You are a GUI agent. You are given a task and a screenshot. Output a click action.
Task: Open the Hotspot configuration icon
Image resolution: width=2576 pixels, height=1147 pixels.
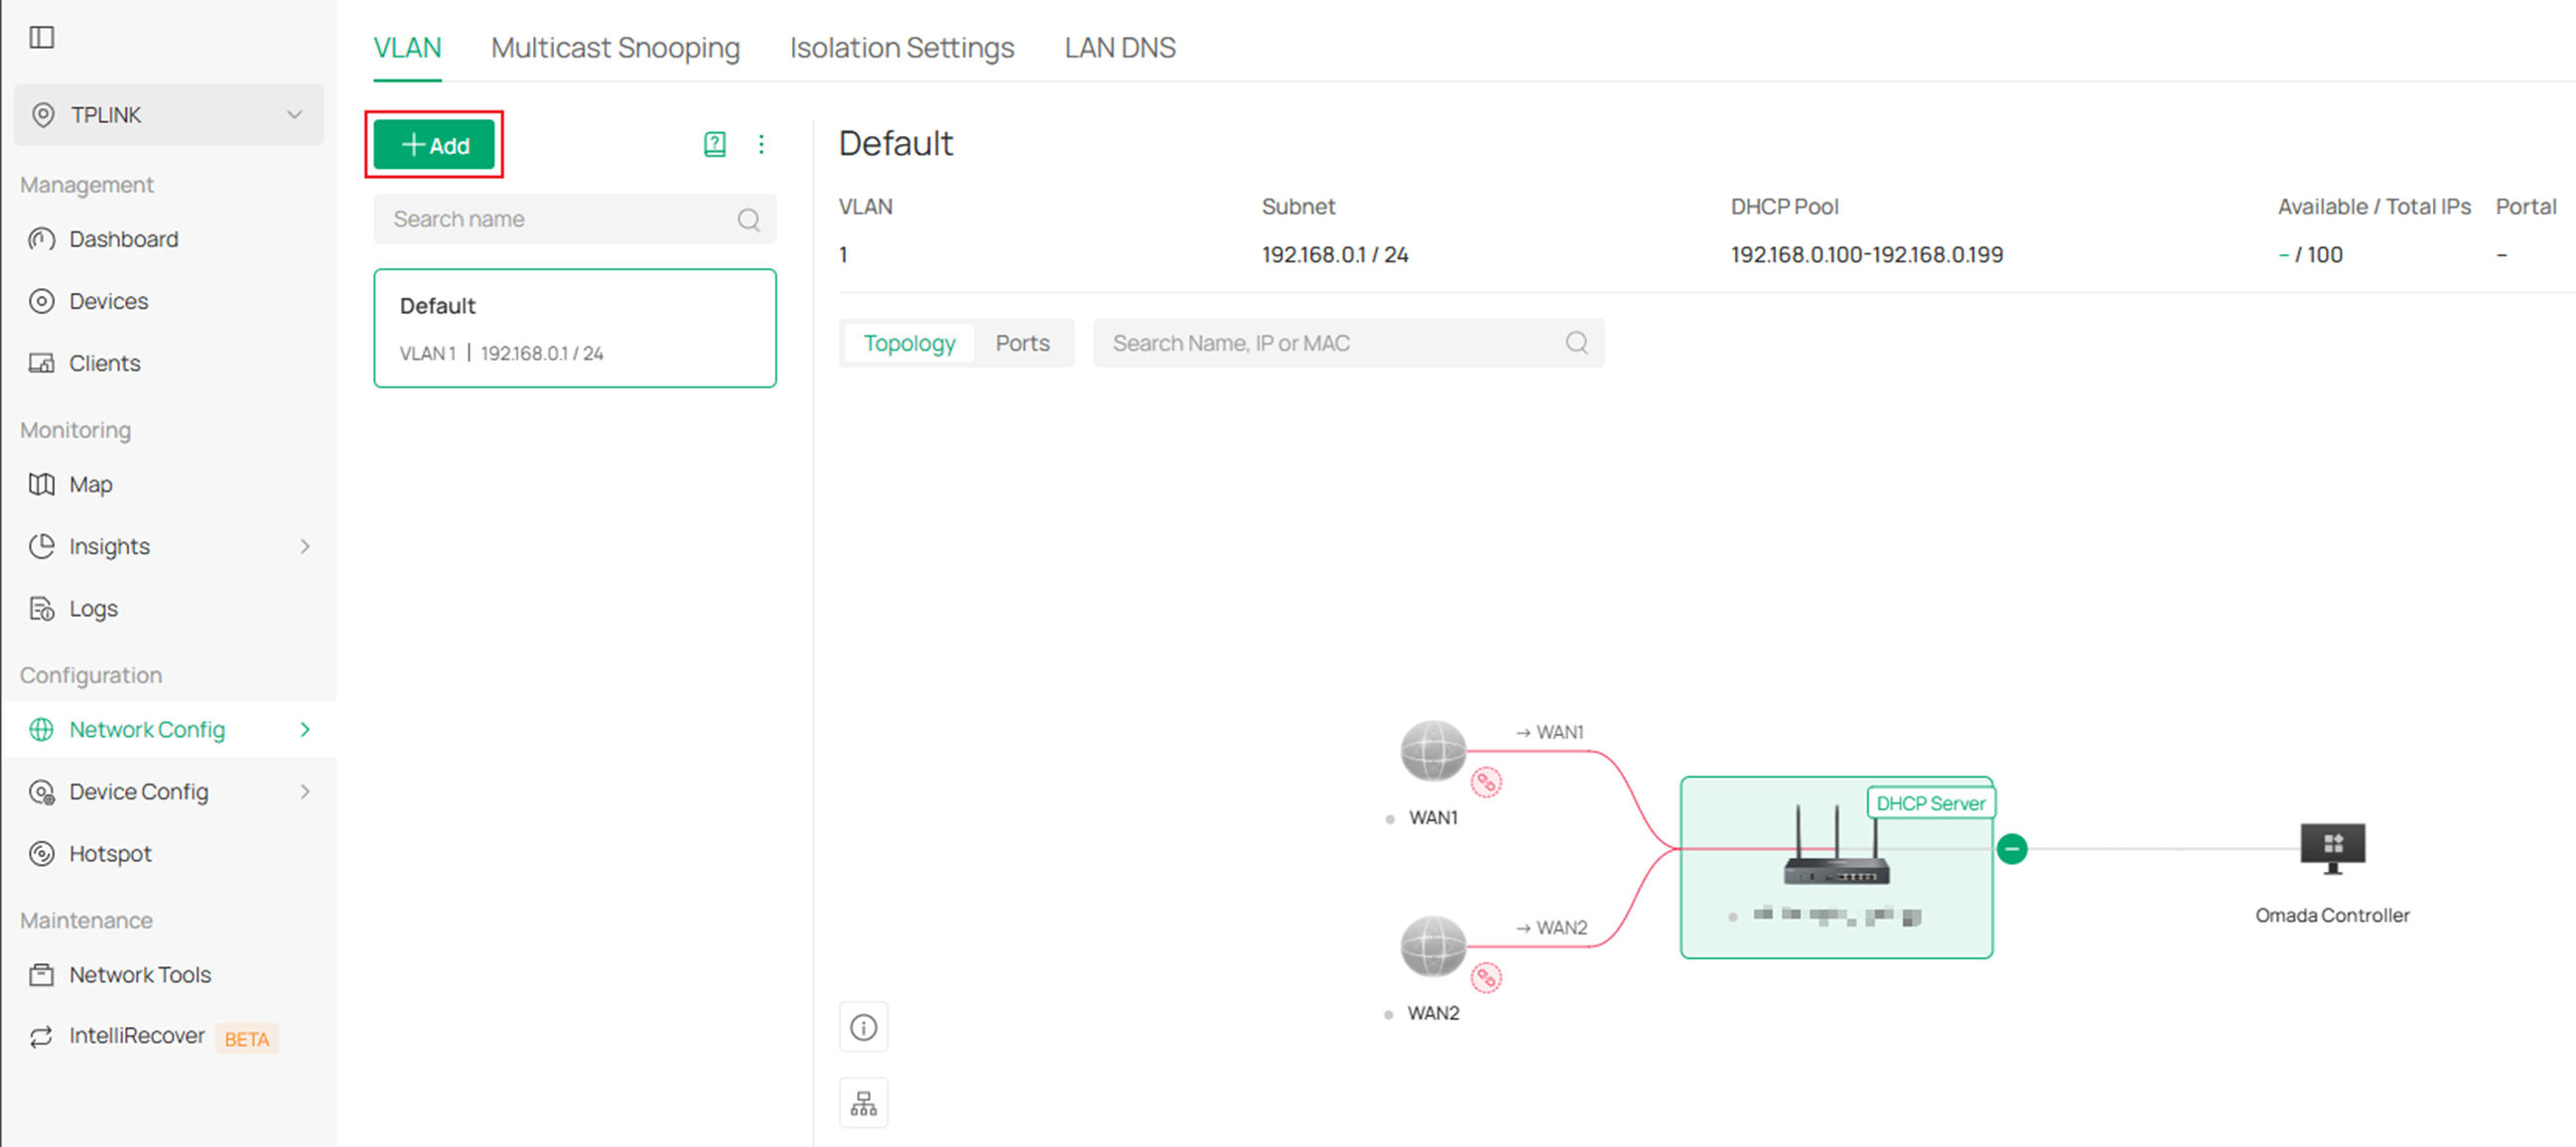109,853
